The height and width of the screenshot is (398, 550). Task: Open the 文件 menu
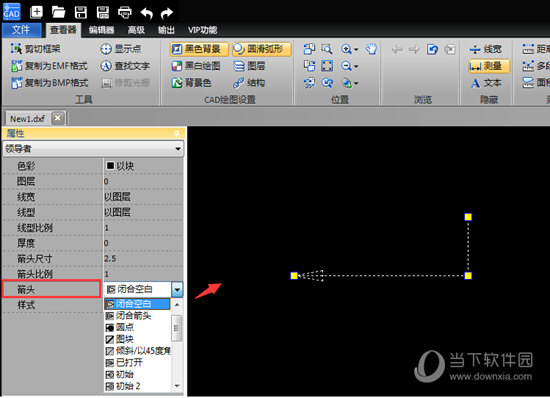point(21,30)
